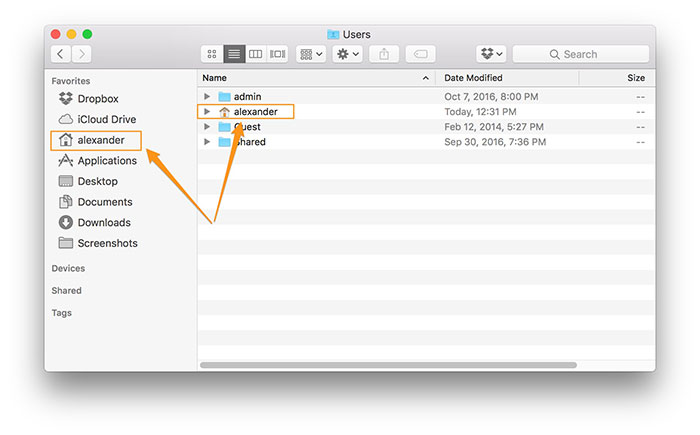Screen dimensions: 700x435
Task: Click into the Search field
Action: pos(581,54)
